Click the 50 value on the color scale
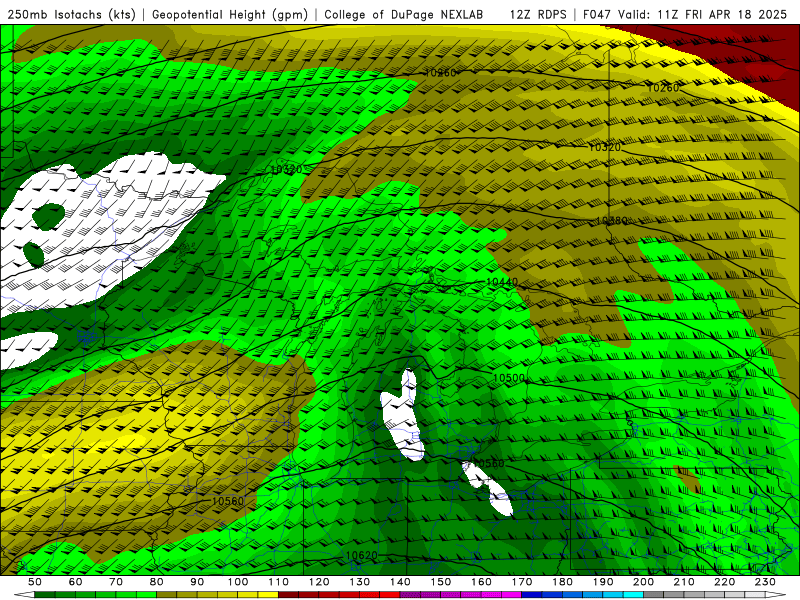 click(x=35, y=582)
